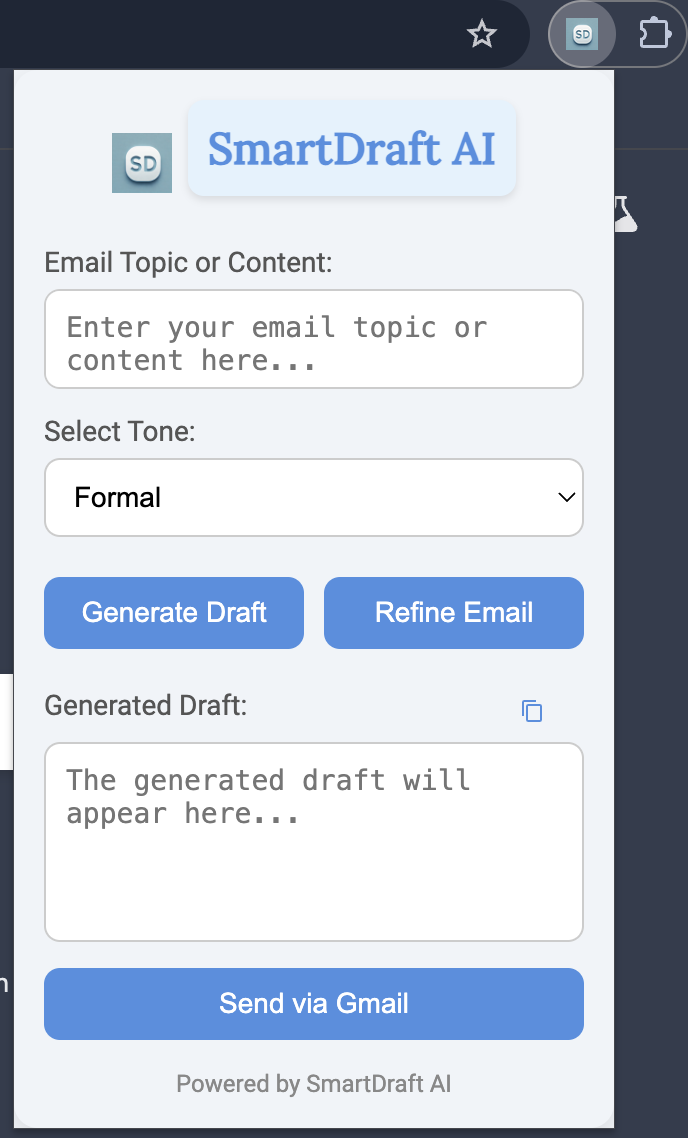Open the browser Extensions puzzle icon
Viewport: 688px width, 1138px height.
tap(655, 33)
